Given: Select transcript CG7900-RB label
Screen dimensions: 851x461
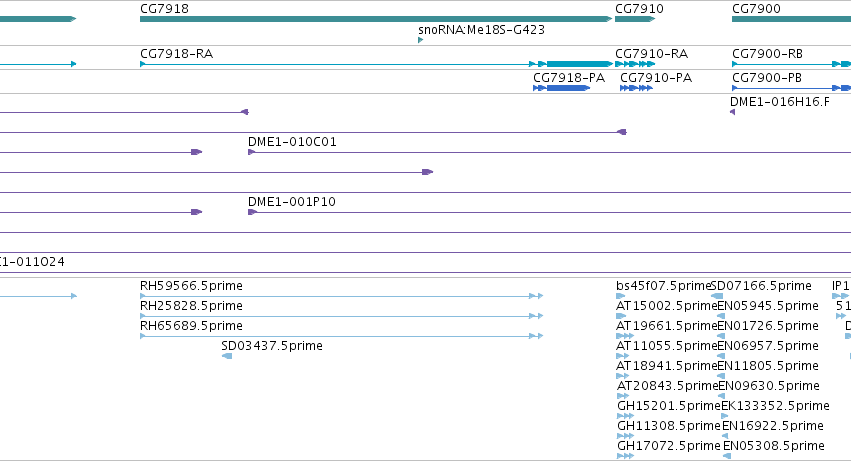Looking at the screenshot, I should pos(767,54).
